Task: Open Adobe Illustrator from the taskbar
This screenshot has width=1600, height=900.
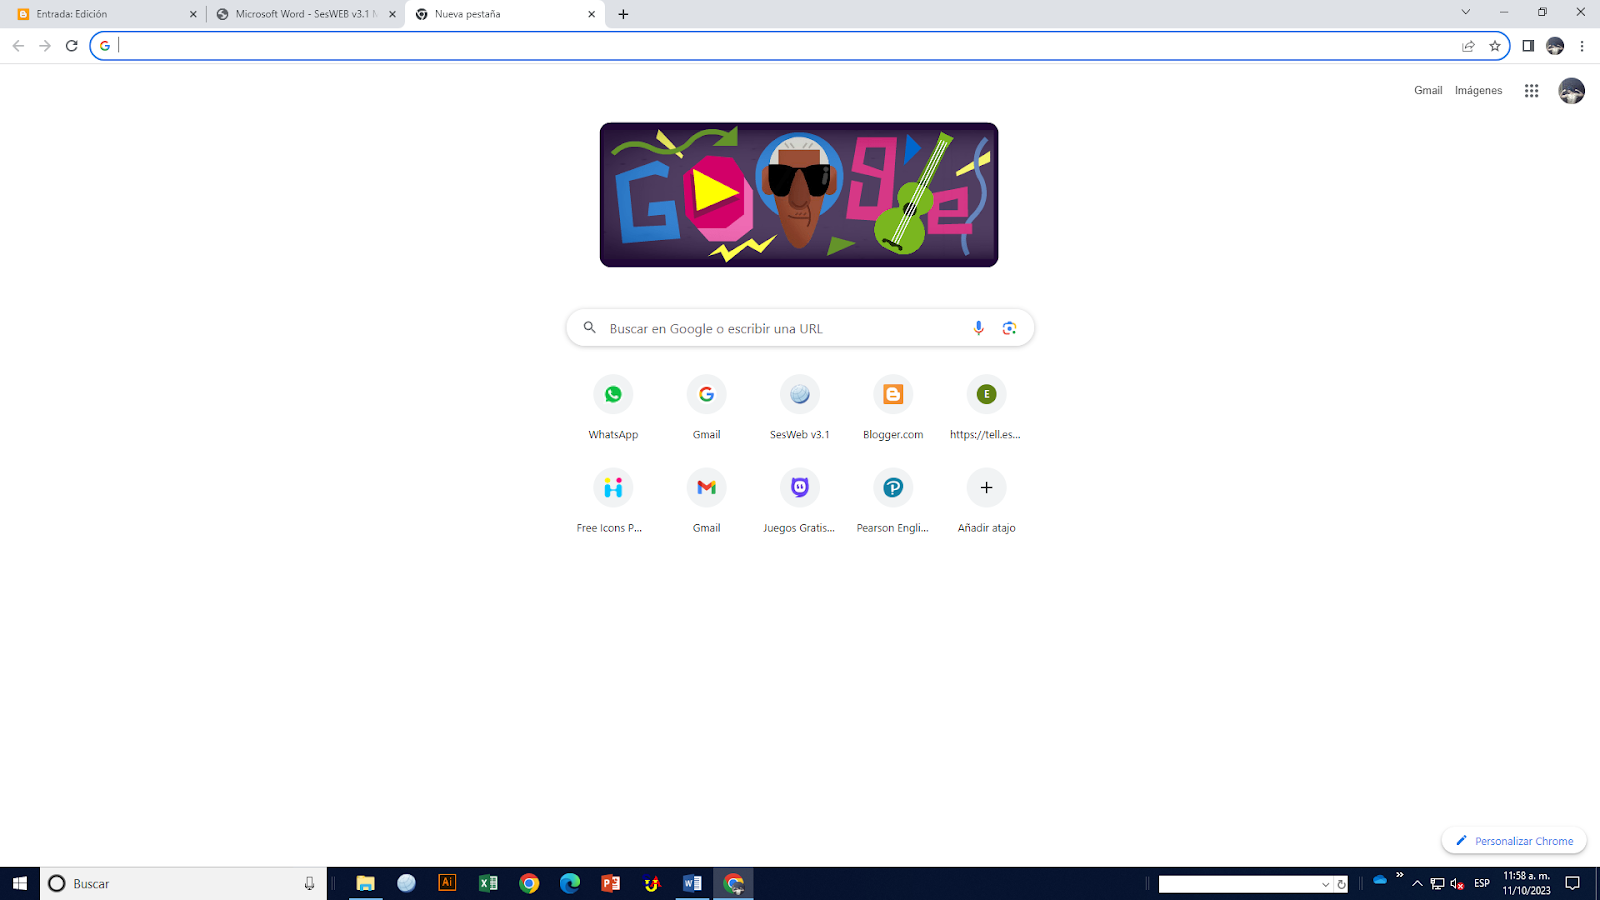Action: 447,883
